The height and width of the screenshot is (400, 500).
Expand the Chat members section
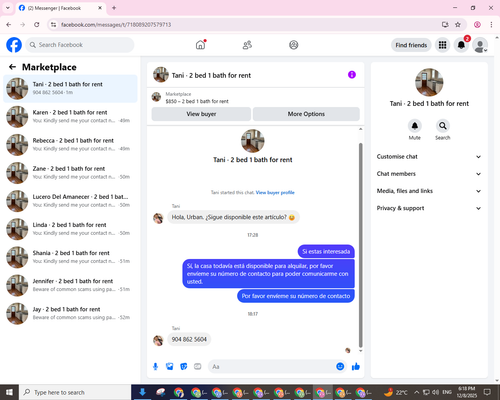click(429, 174)
